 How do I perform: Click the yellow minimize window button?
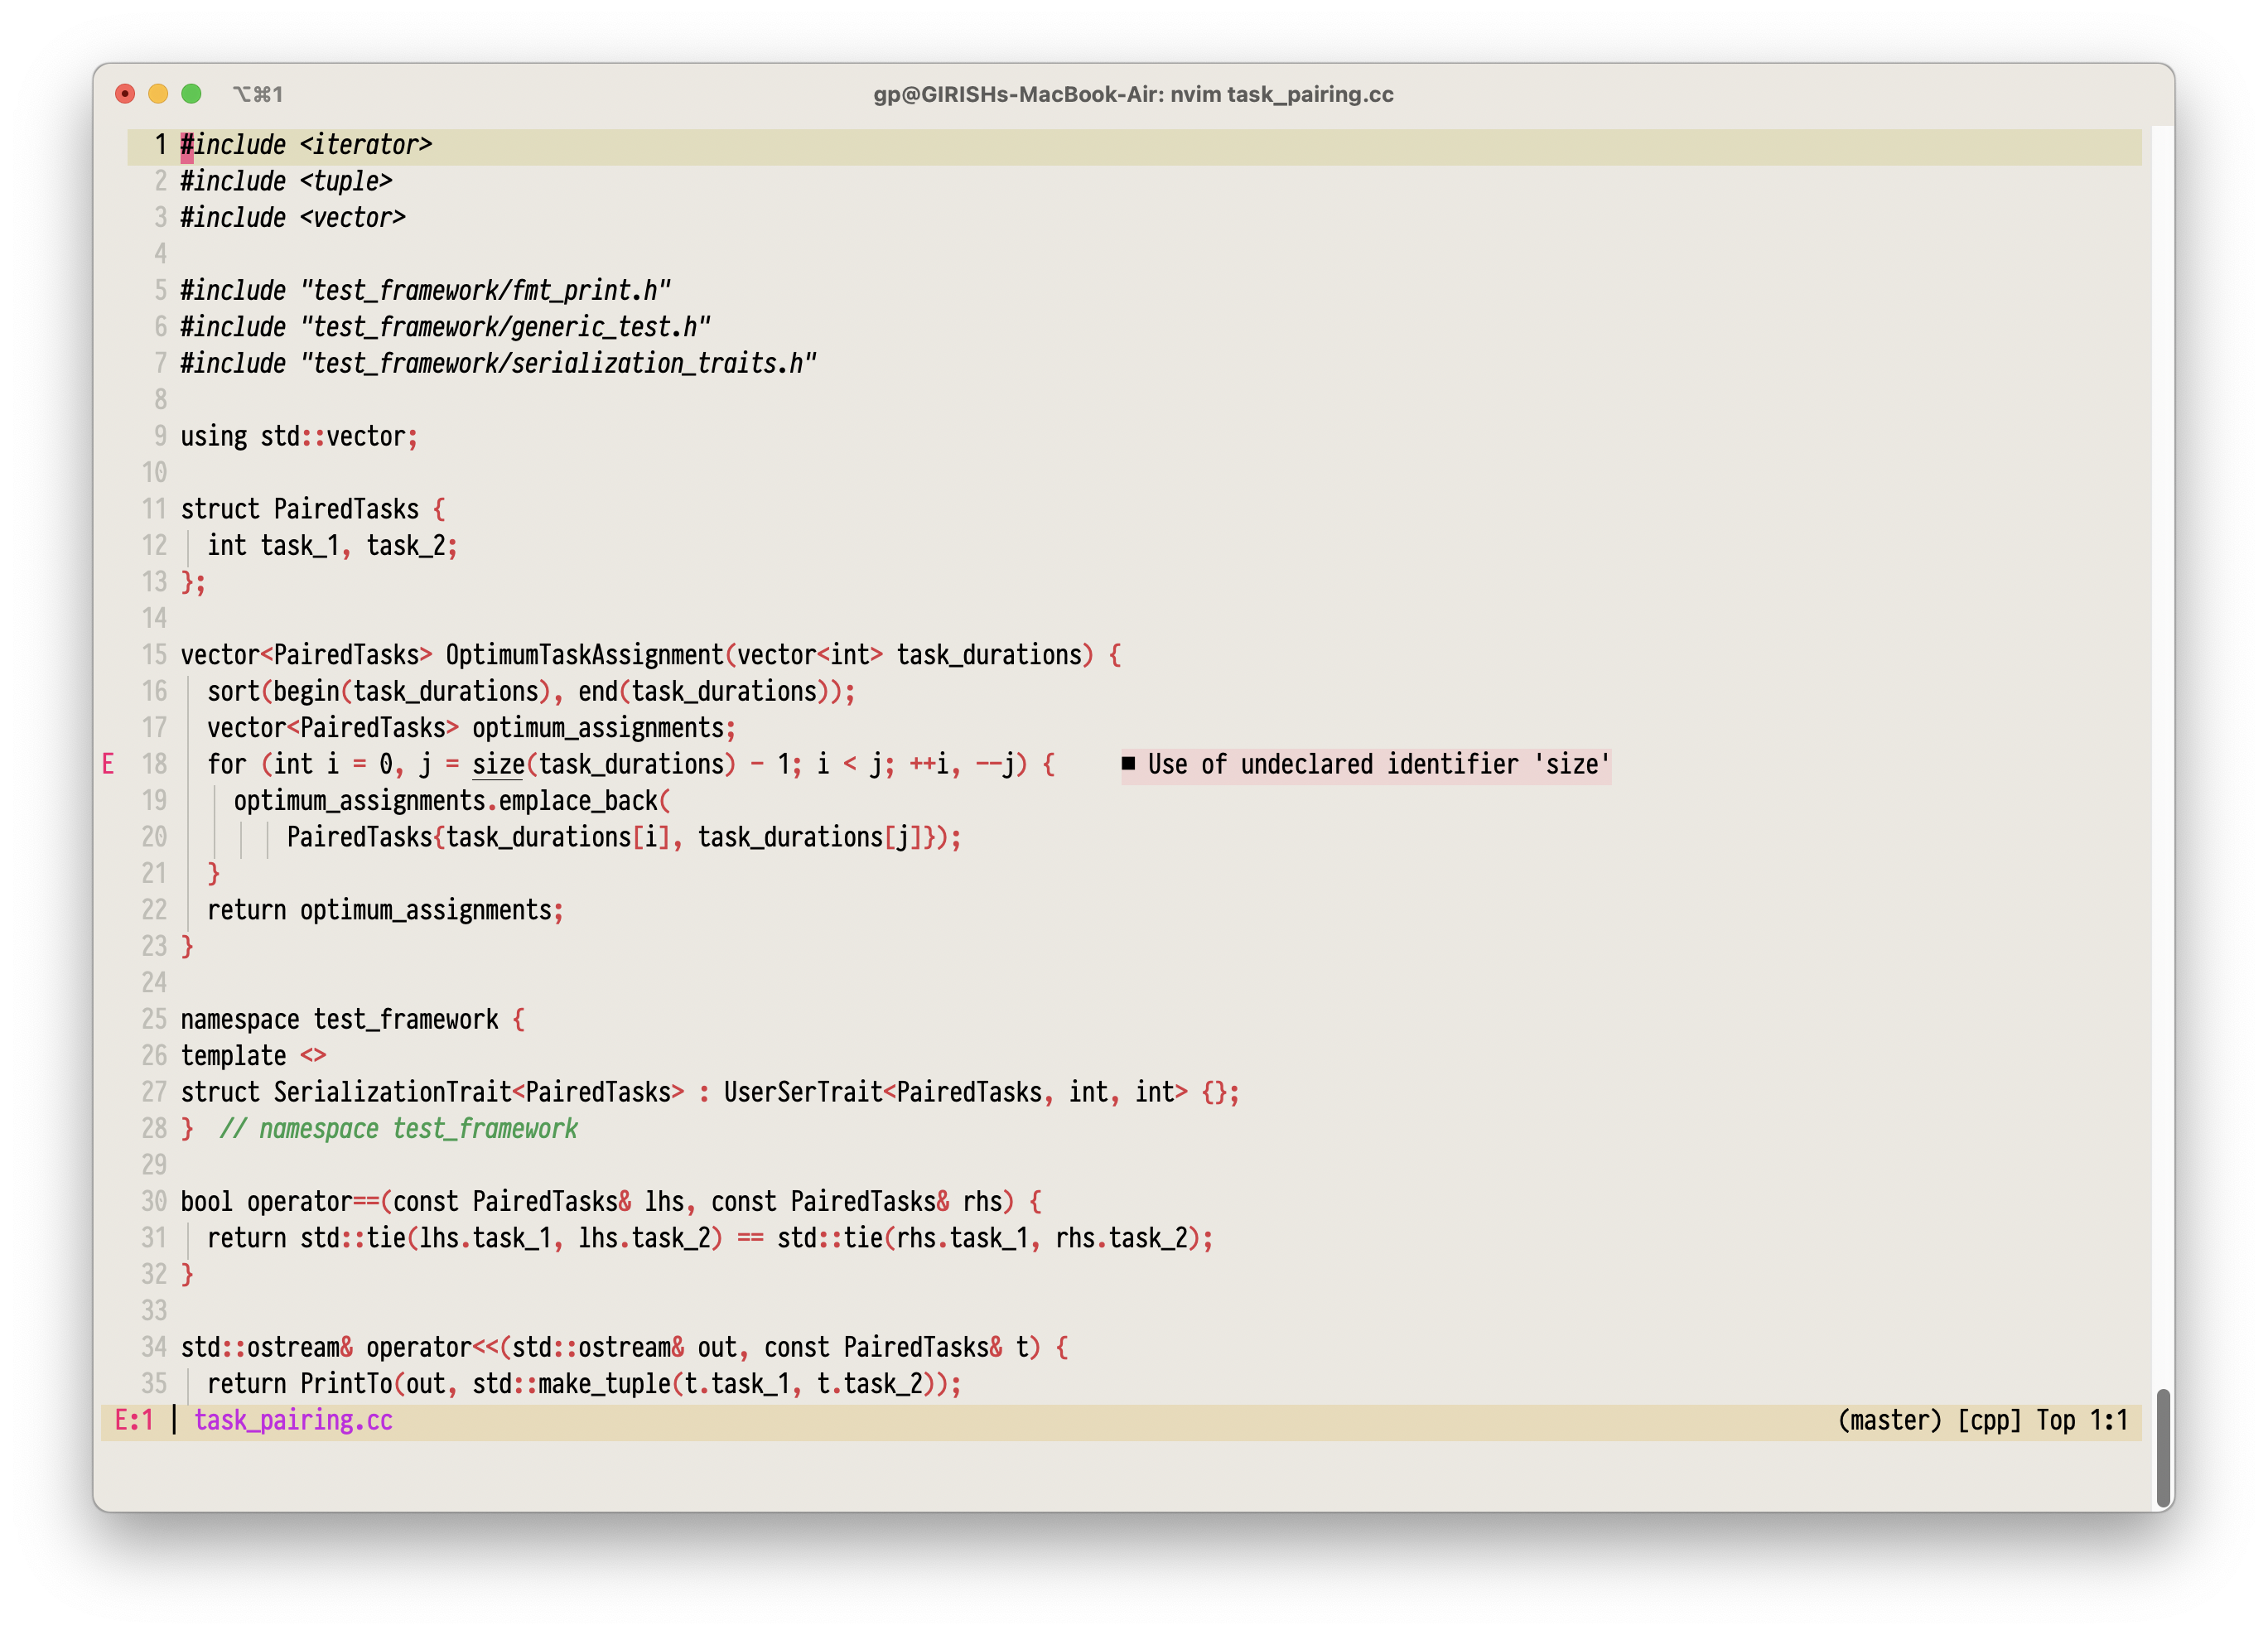pyautogui.click(x=158, y=94)
